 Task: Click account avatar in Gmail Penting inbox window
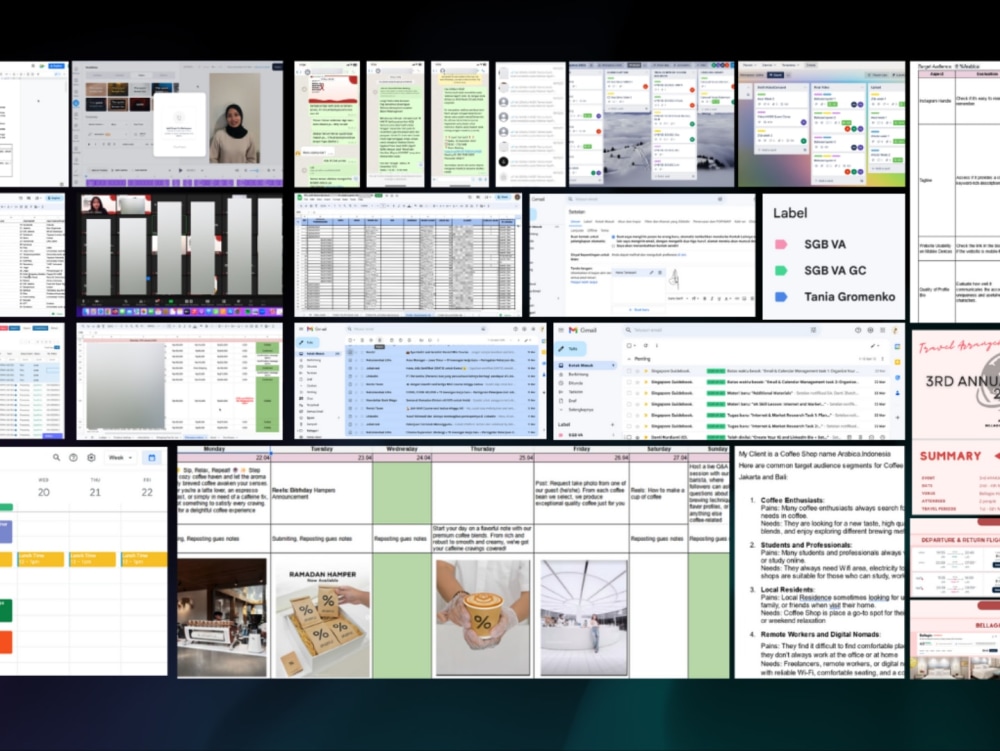895,330
